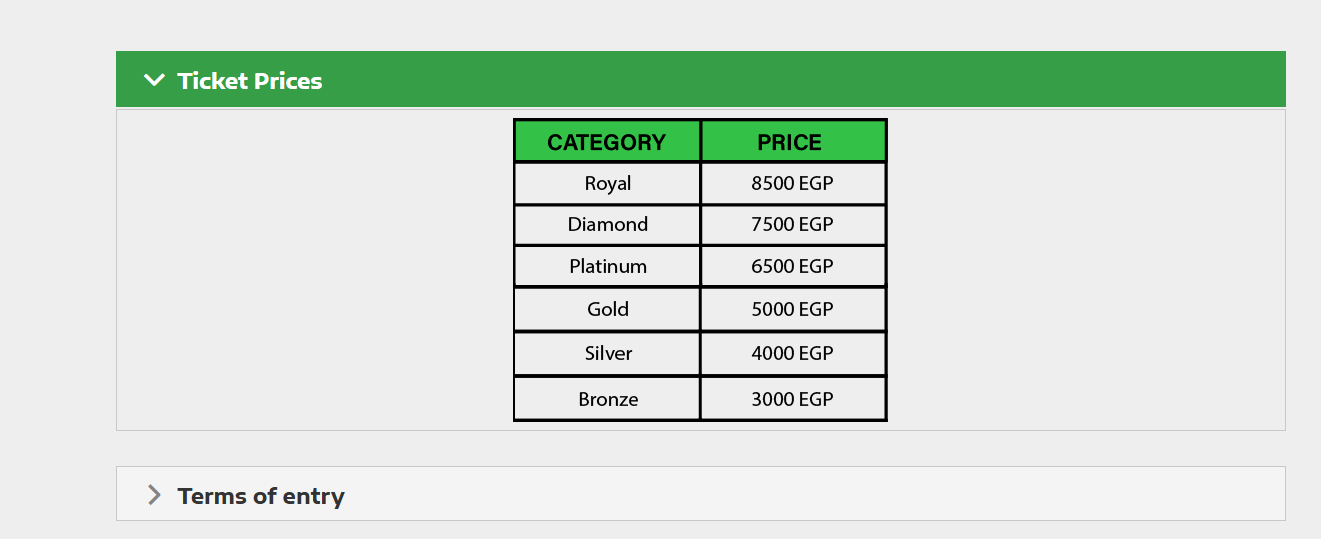The image size is (1321, 539).
Task: Click the 3000 EGP price cell
Action: pyautogui.click(x=793, y=399)
